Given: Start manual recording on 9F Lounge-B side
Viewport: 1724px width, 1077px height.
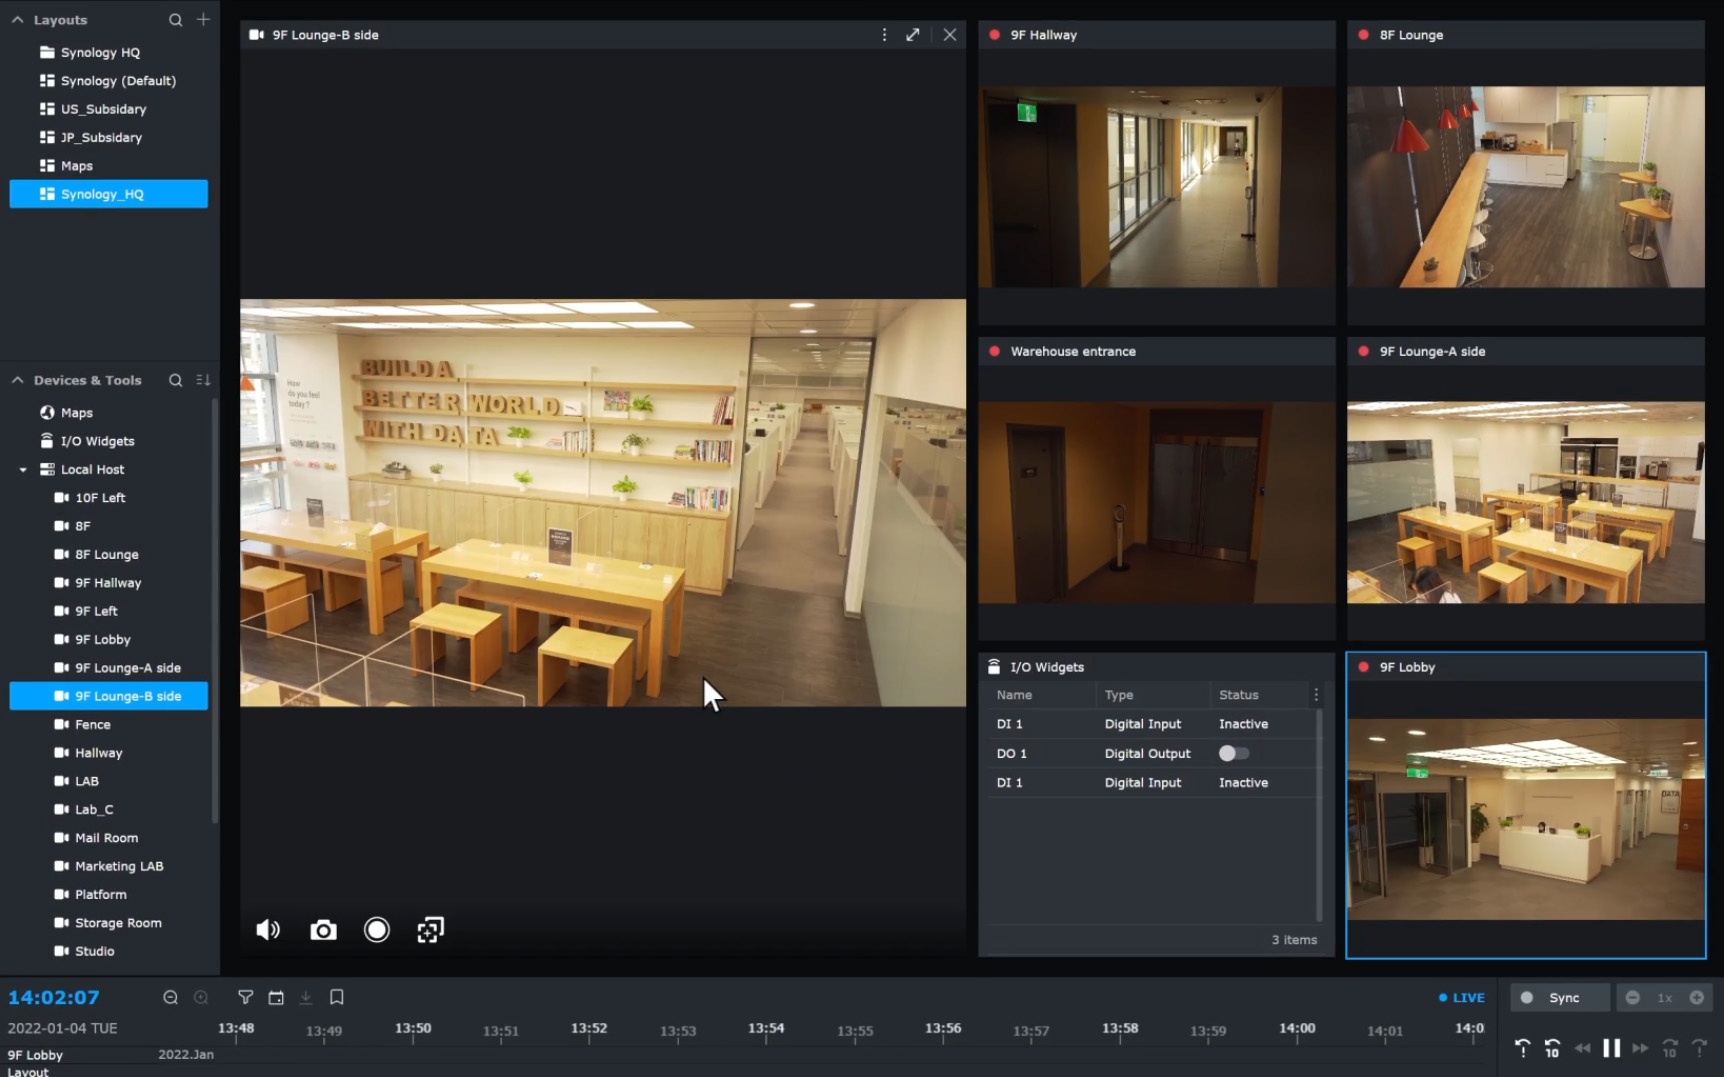Looking at the screenshot, I should (377, 930).
